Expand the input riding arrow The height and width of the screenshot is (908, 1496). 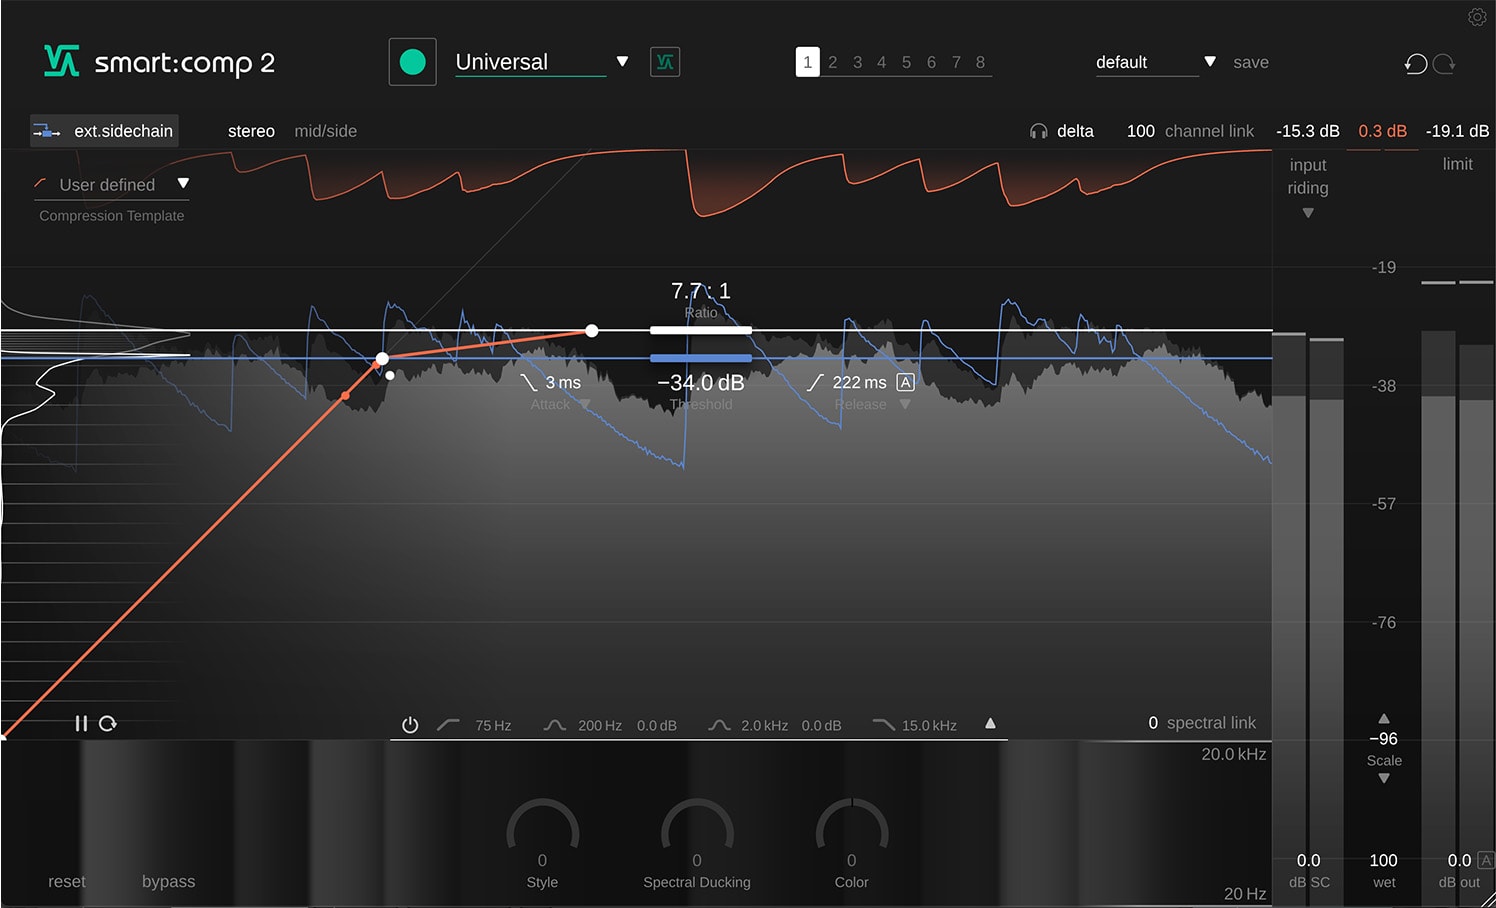1308,213
